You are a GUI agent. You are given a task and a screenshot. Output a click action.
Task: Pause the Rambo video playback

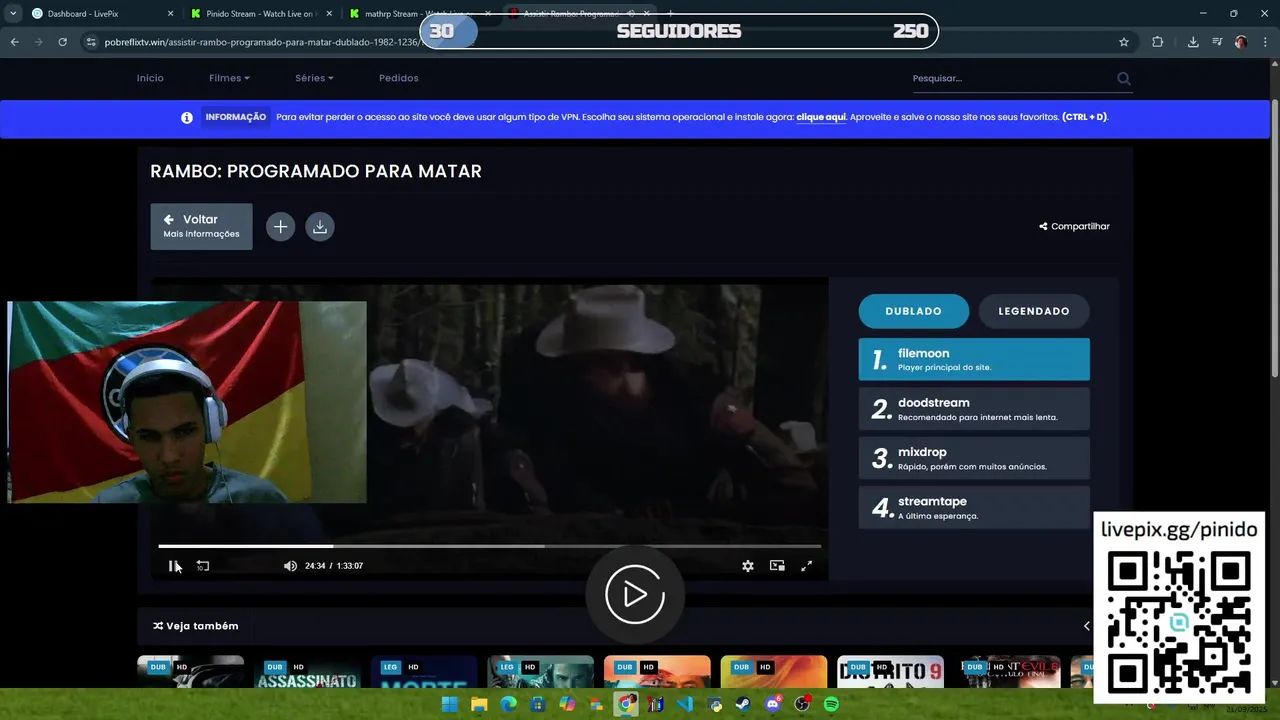point(172,566)
